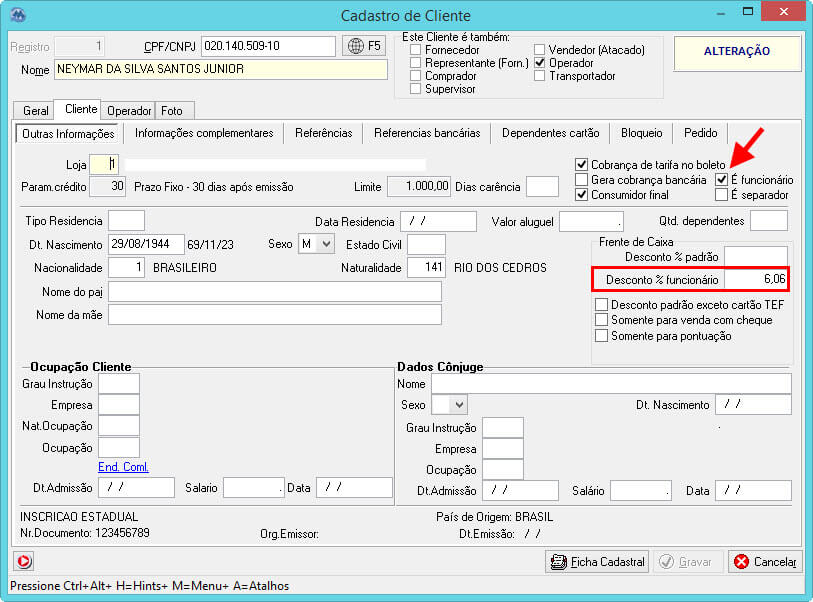Switch to the Geral tab

click(x=35, y=110)
